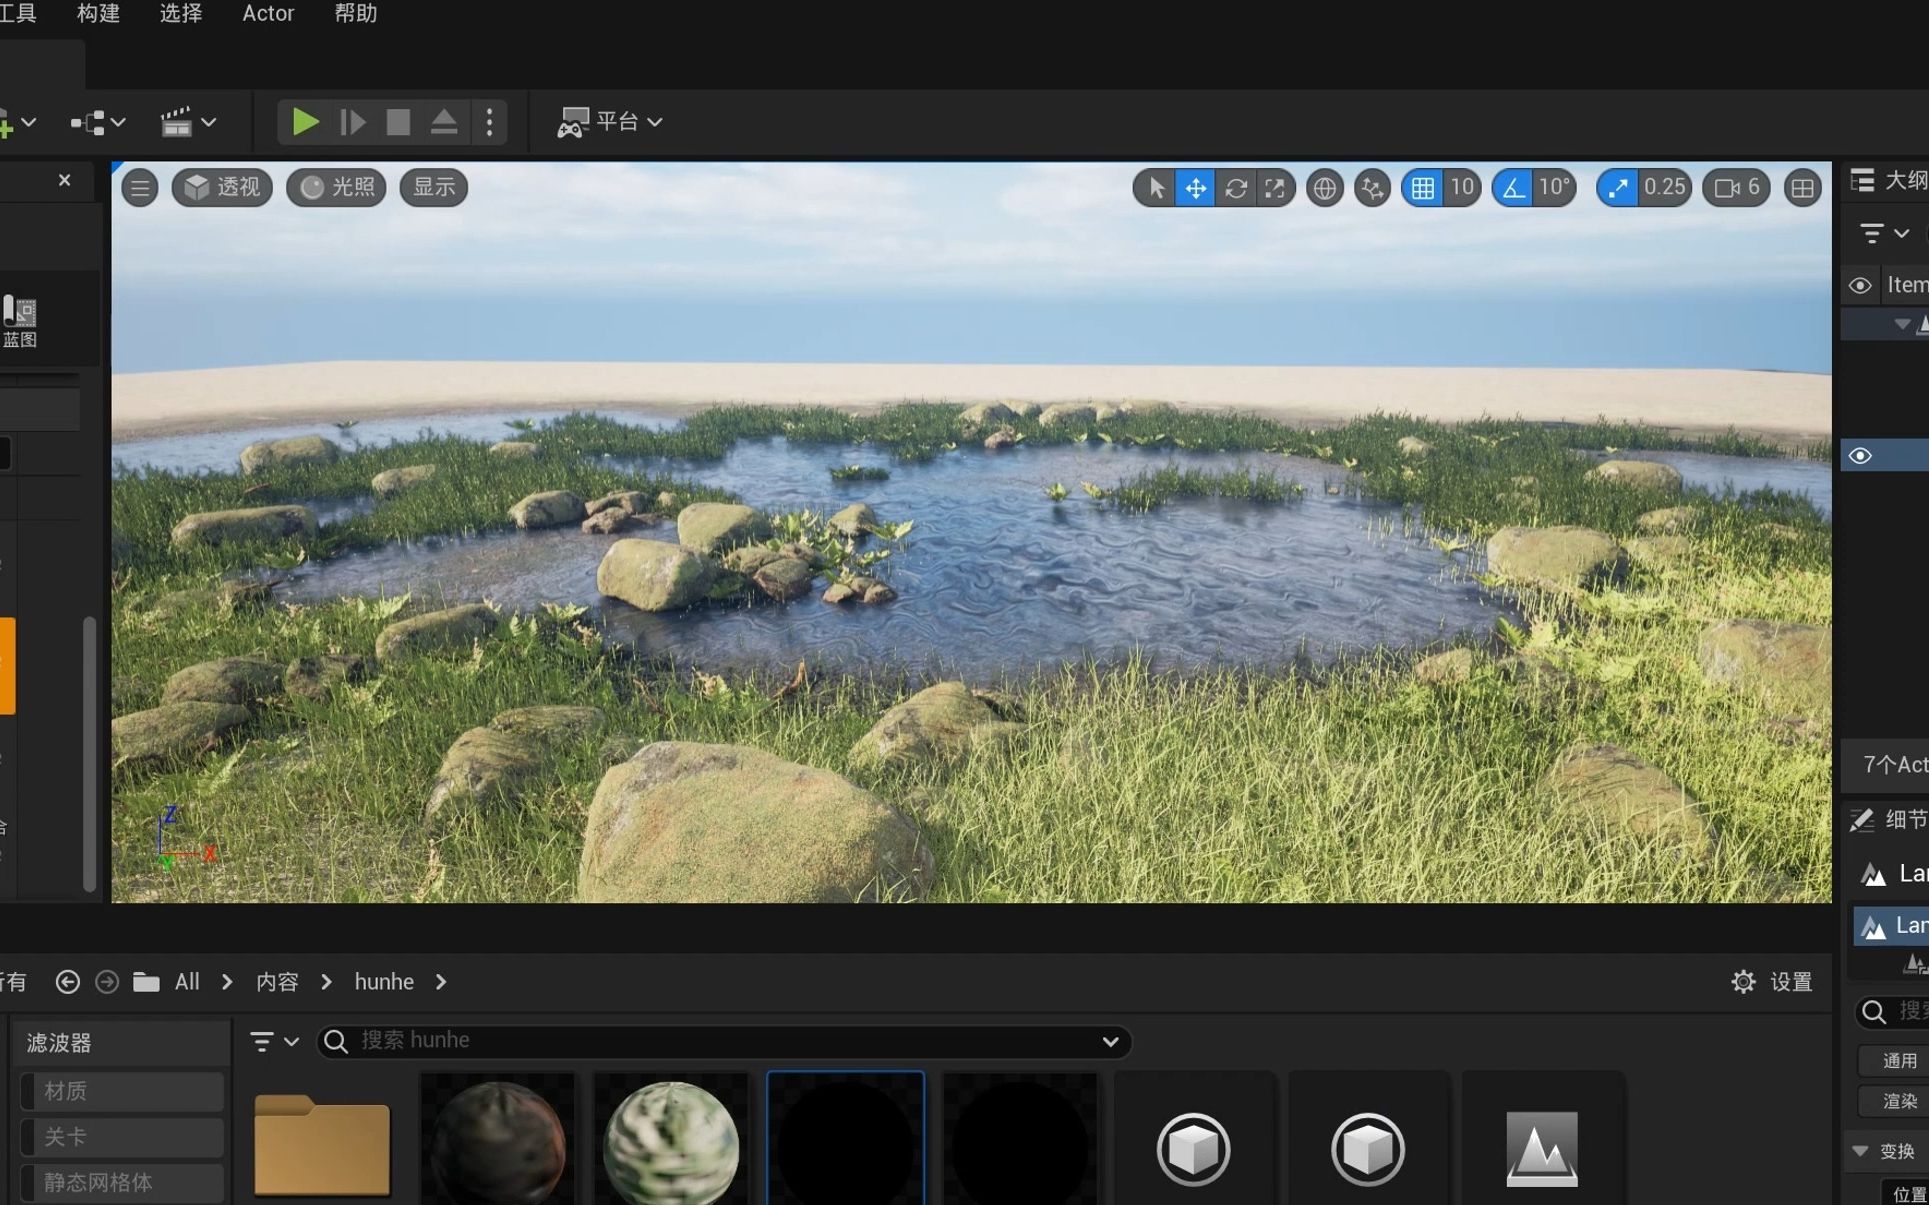This screenshot has height=1205, width=1929.
Task: Click the 搜索 hunhe search field
Action: [x=720, y=1041]
